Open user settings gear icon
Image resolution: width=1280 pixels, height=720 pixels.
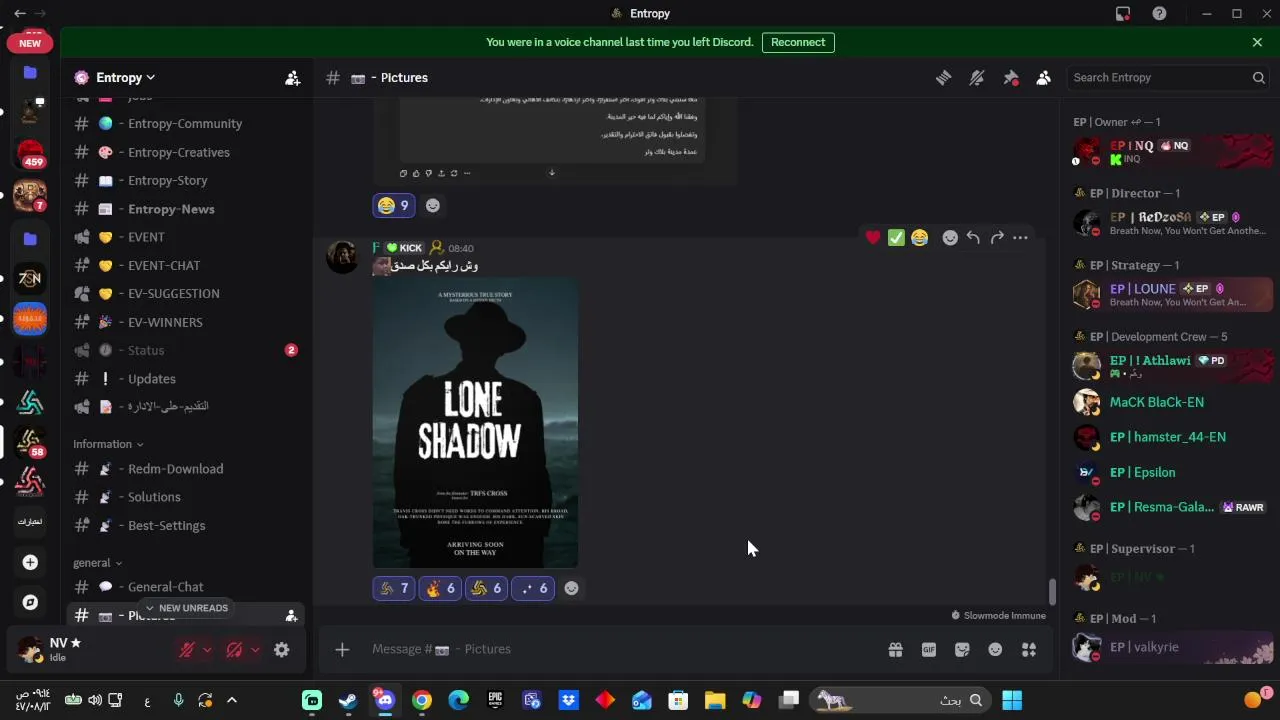pyautogui.click(x=282, y=650)
